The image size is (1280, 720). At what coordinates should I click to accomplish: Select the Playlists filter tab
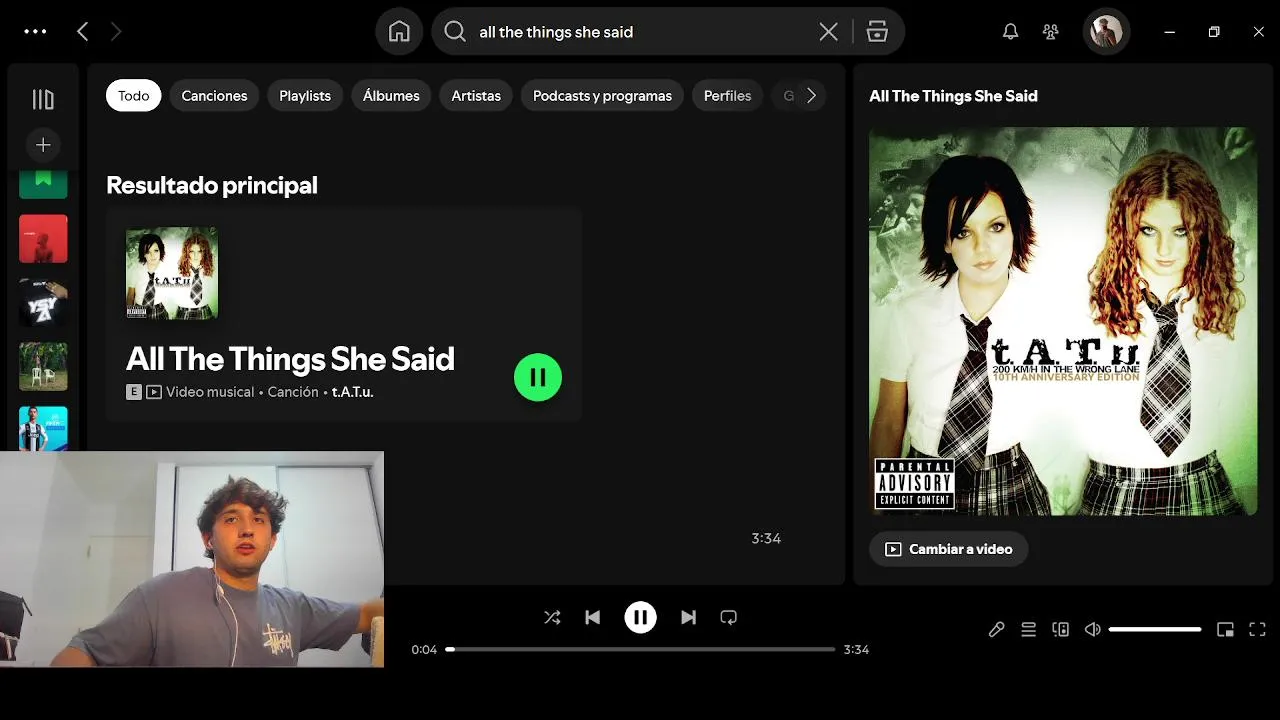pyautogui.click(x=305, y=96)
